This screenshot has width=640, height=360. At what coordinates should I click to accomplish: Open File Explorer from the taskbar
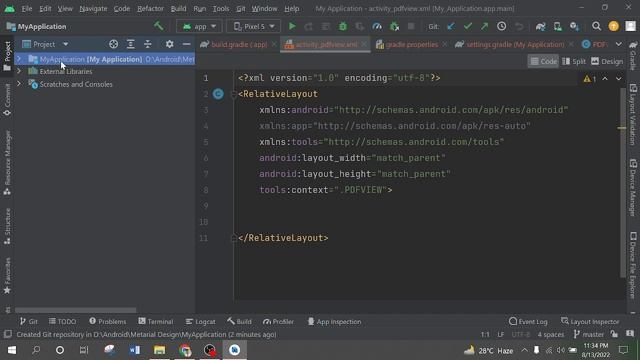160,350
